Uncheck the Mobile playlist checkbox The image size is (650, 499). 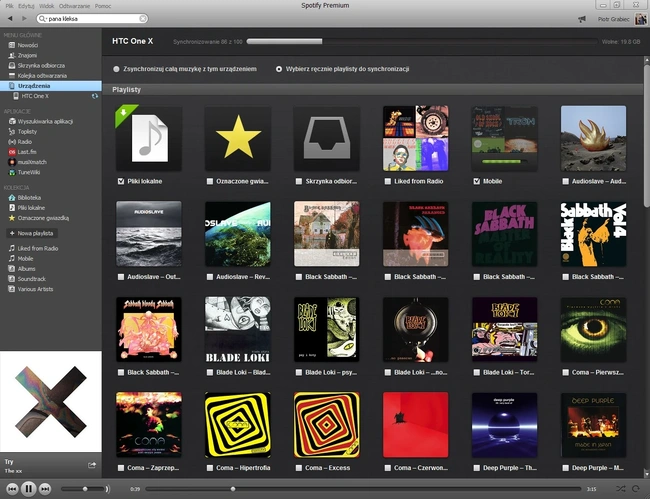[477, 181]
